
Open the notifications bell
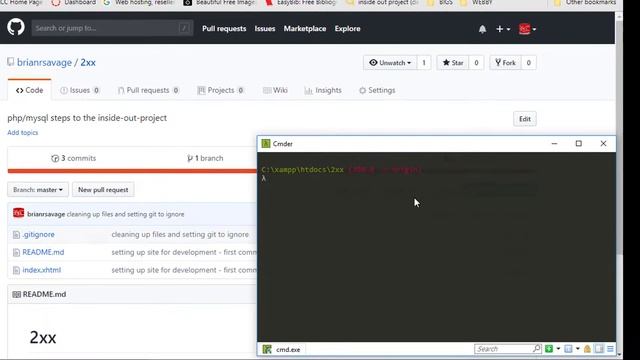[x=482, y=29]
